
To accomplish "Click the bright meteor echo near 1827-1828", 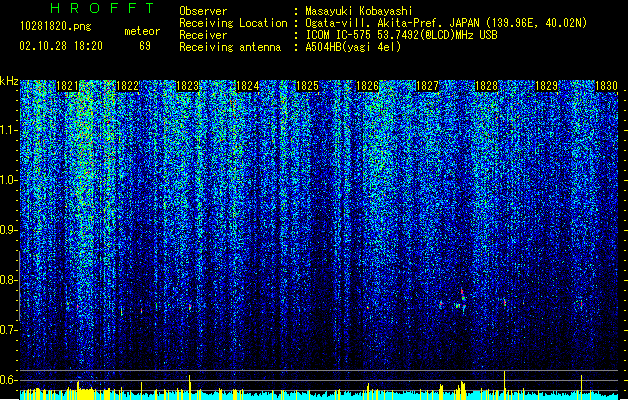I will tap(463, 300).
